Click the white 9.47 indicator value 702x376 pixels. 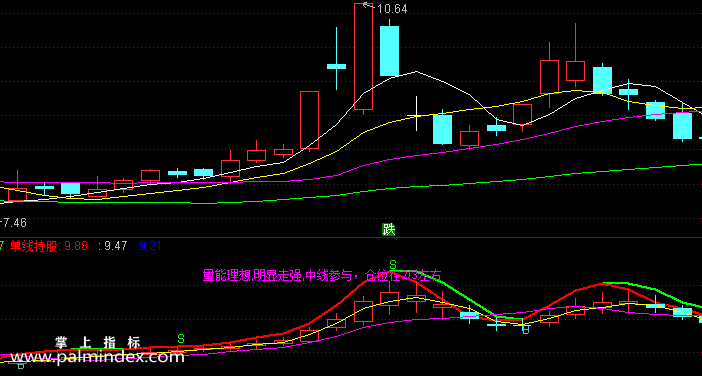pos(116,246)
